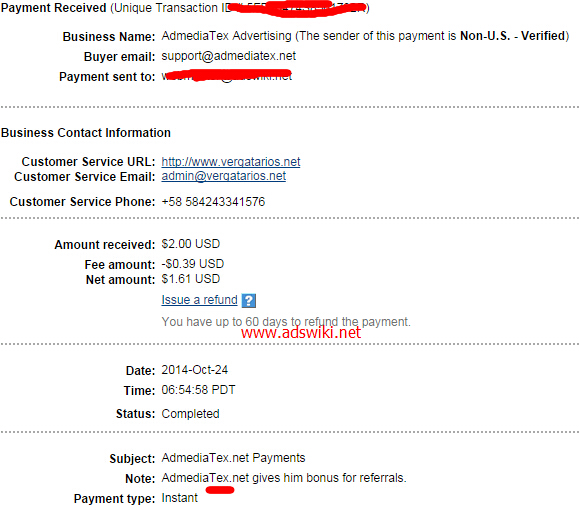Image resolution: width=579 pixels, height=510 pixels.
Task: Open the vergatarios.net customer service URL
Action: tap(231, 162)
